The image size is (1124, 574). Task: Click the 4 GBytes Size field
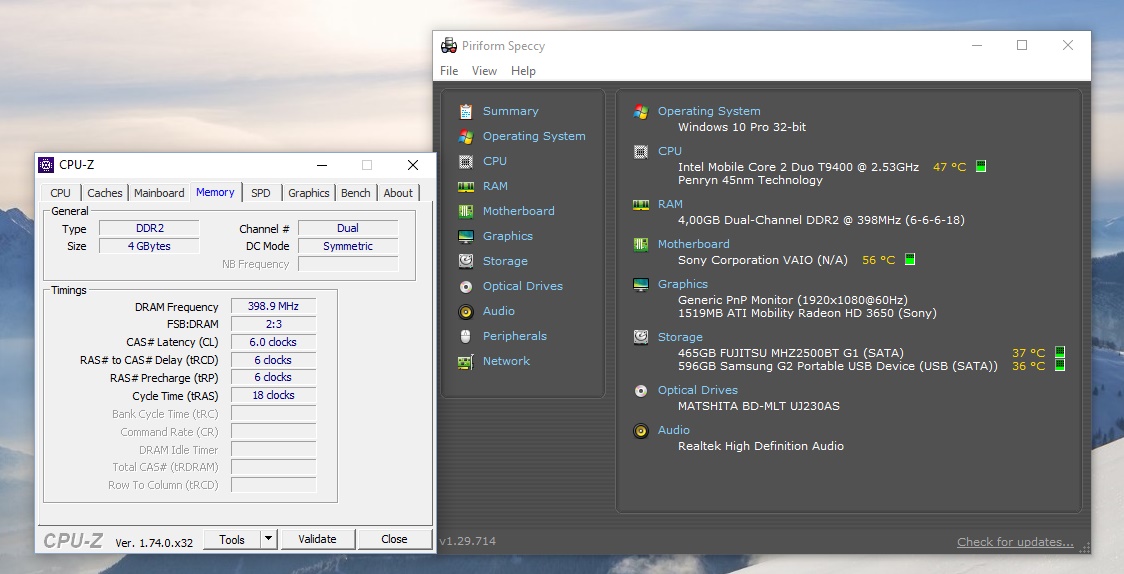[149, 246]
